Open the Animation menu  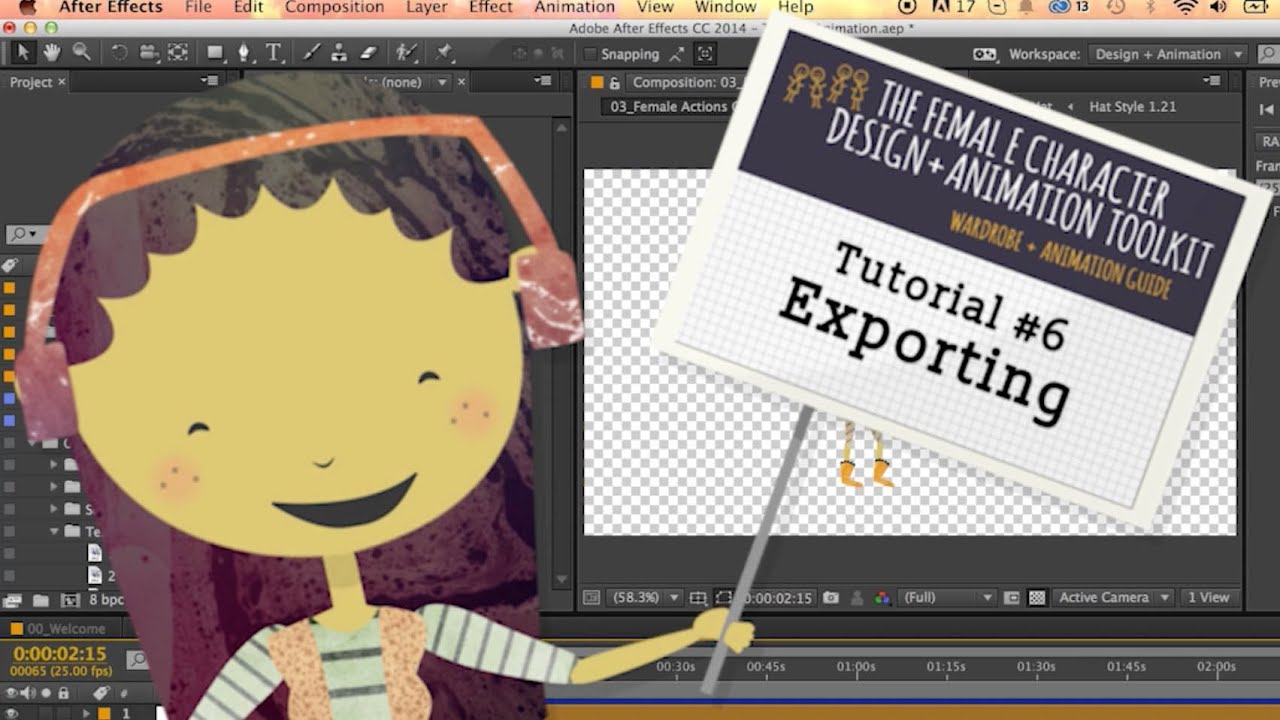coord(575,7)
